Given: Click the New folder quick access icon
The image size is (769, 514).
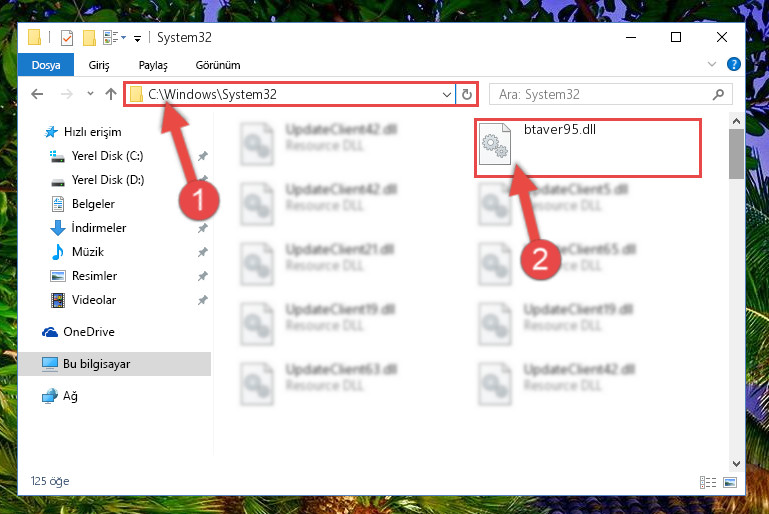Looking at the screenshot, I should coord(89,38).
